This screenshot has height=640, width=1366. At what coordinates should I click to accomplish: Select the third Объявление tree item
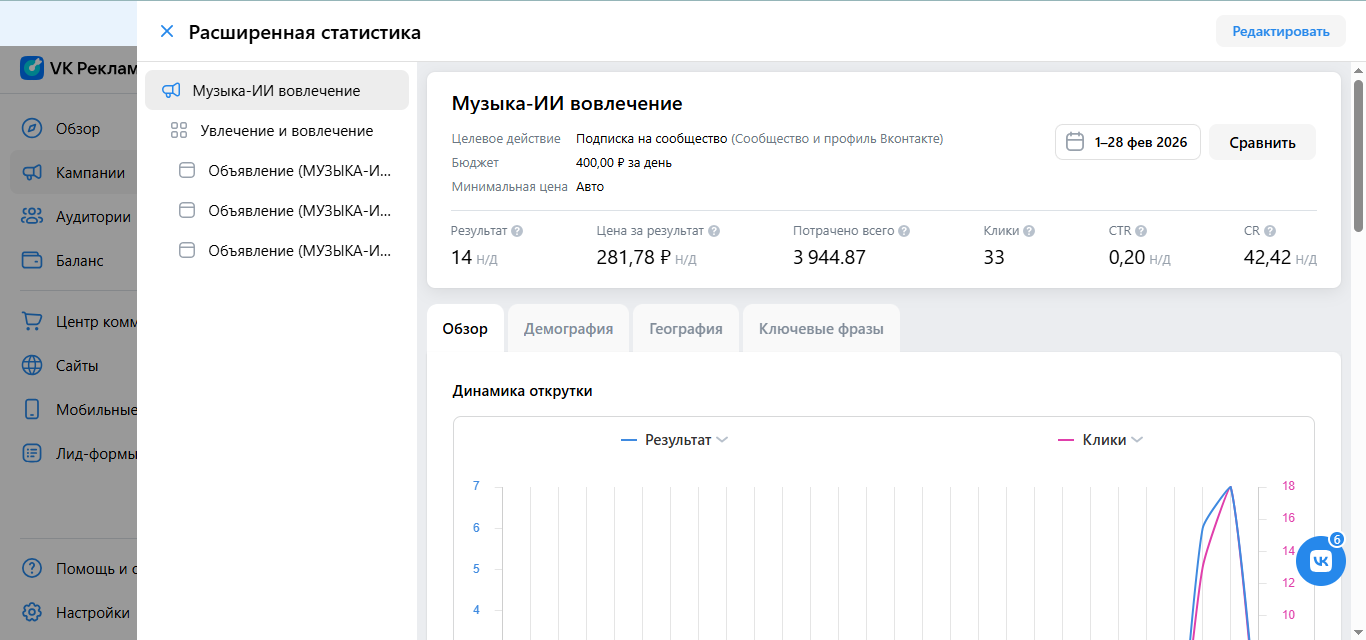[x=298, y=251]
